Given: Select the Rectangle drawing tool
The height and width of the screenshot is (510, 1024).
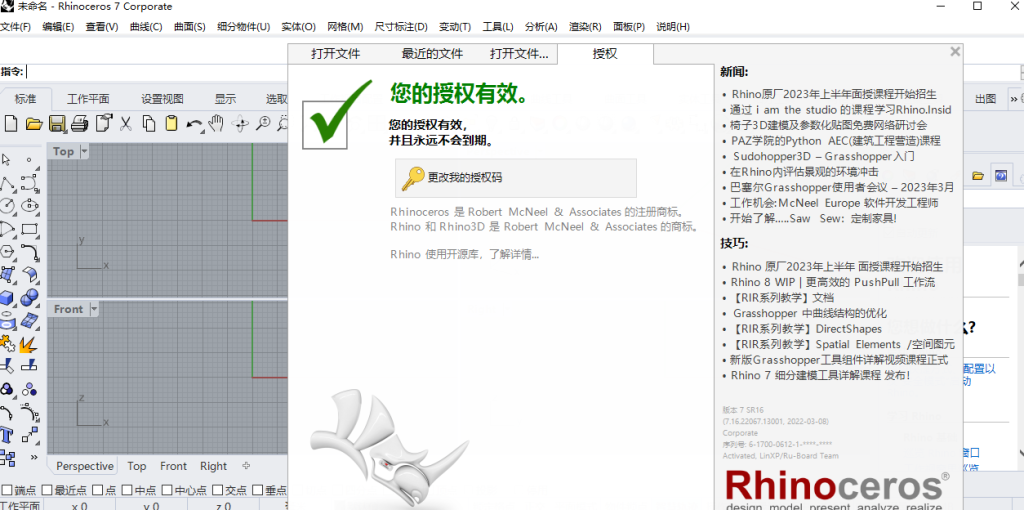Looking at the screenshot, I should pyautogui.click(x=29, y=228).
